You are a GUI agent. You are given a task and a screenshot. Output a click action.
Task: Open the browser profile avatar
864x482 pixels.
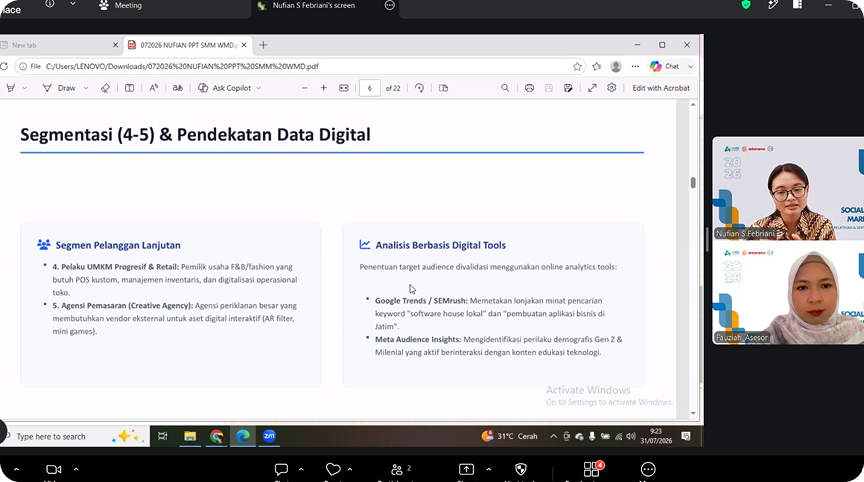[x=616, y=66]
